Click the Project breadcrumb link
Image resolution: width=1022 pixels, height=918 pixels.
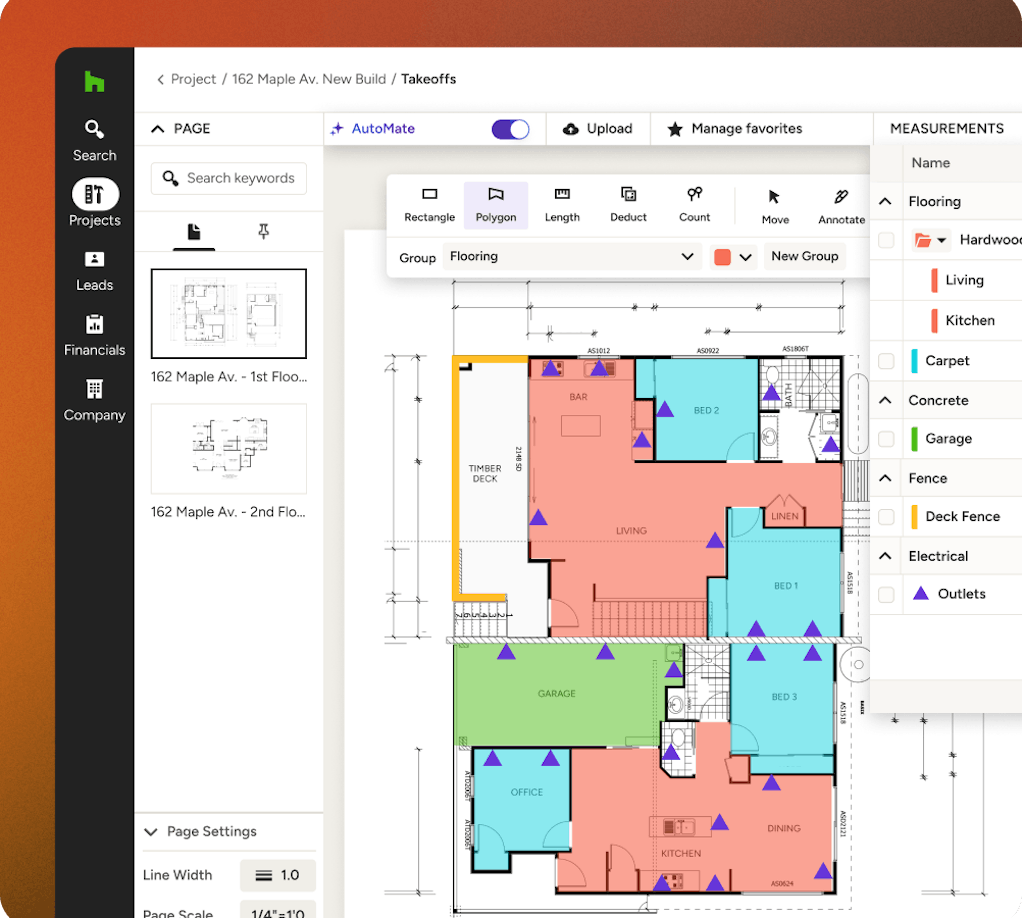pyautogui.click(x=193, y=79)
